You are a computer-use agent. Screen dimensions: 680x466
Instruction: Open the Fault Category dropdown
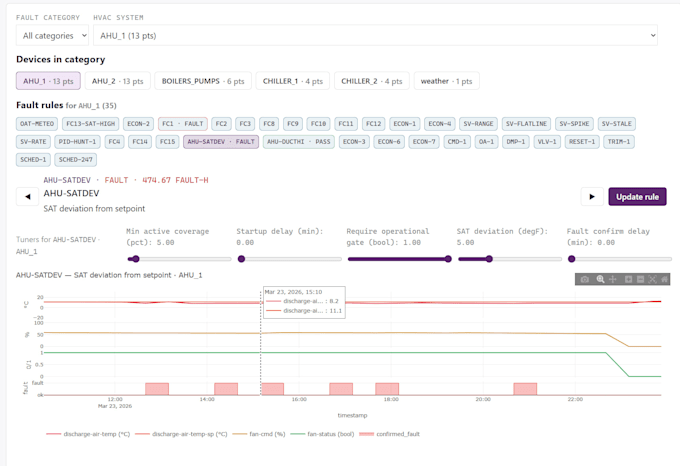coord(52,36)
